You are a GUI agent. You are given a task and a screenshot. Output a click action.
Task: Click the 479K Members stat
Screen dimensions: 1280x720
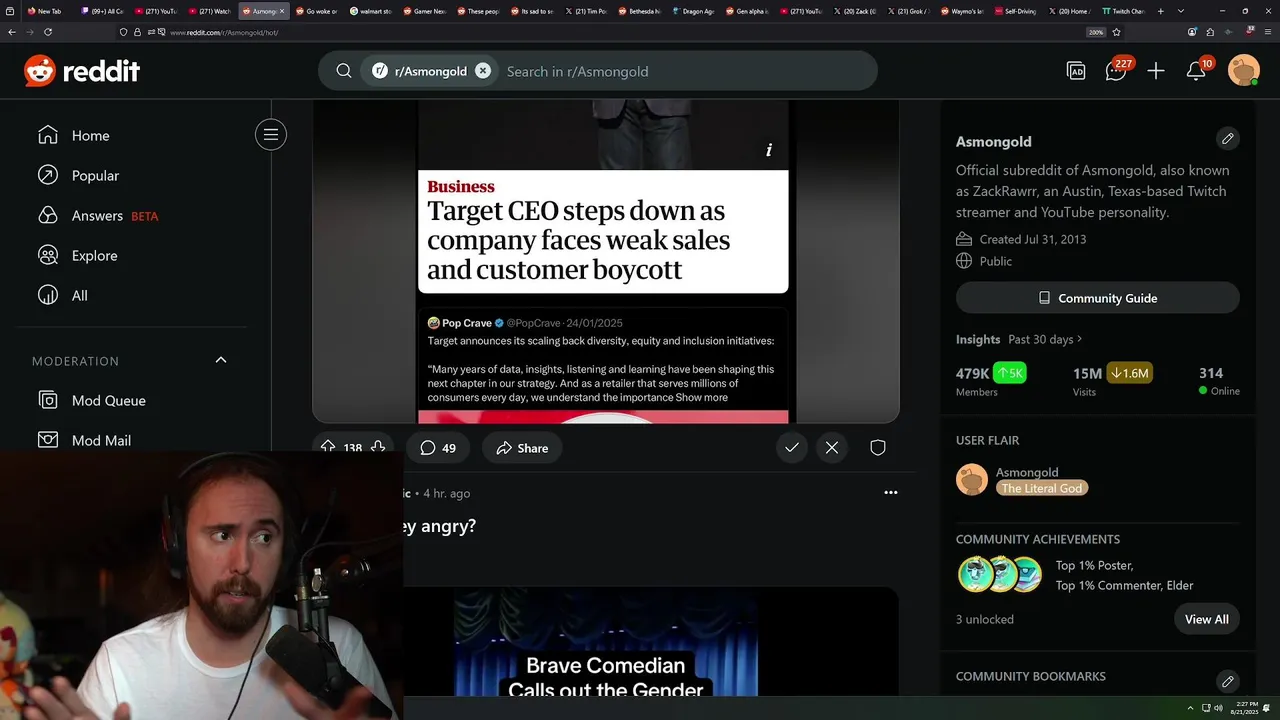click(x=990, y=380)
